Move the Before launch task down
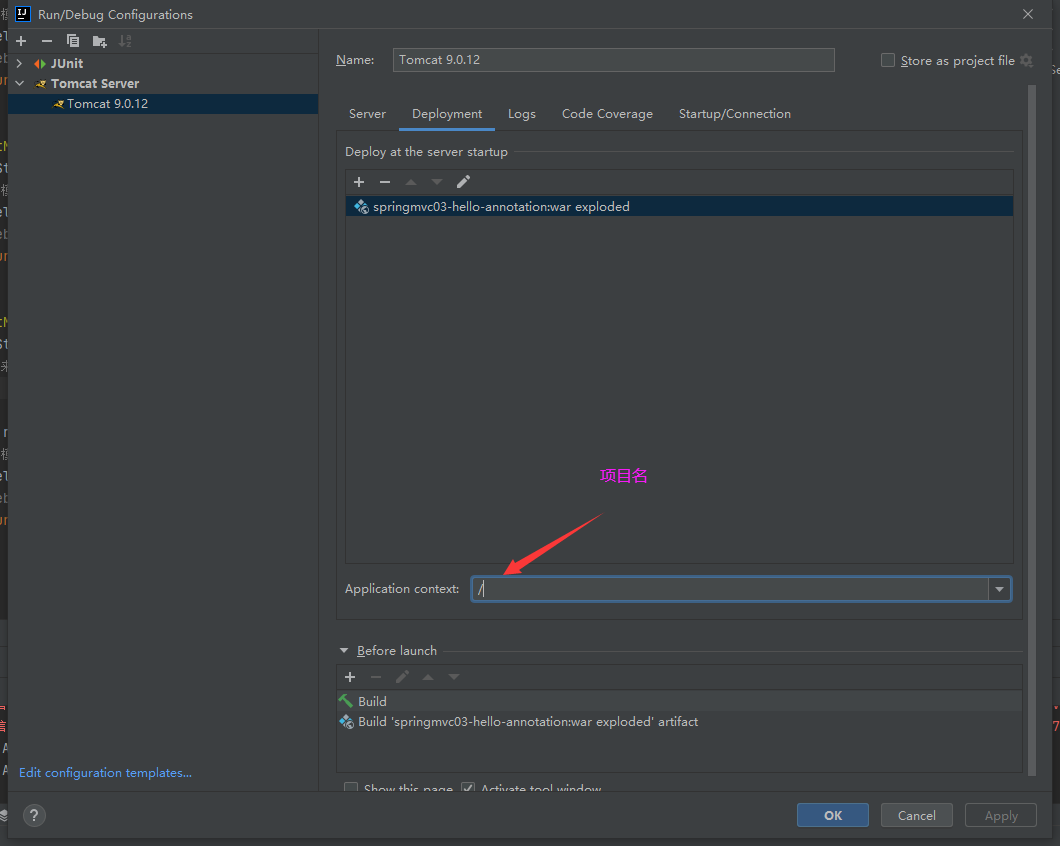Image resolution: width=1060 pixels, height=846 pixels. [x=454, y=677]
